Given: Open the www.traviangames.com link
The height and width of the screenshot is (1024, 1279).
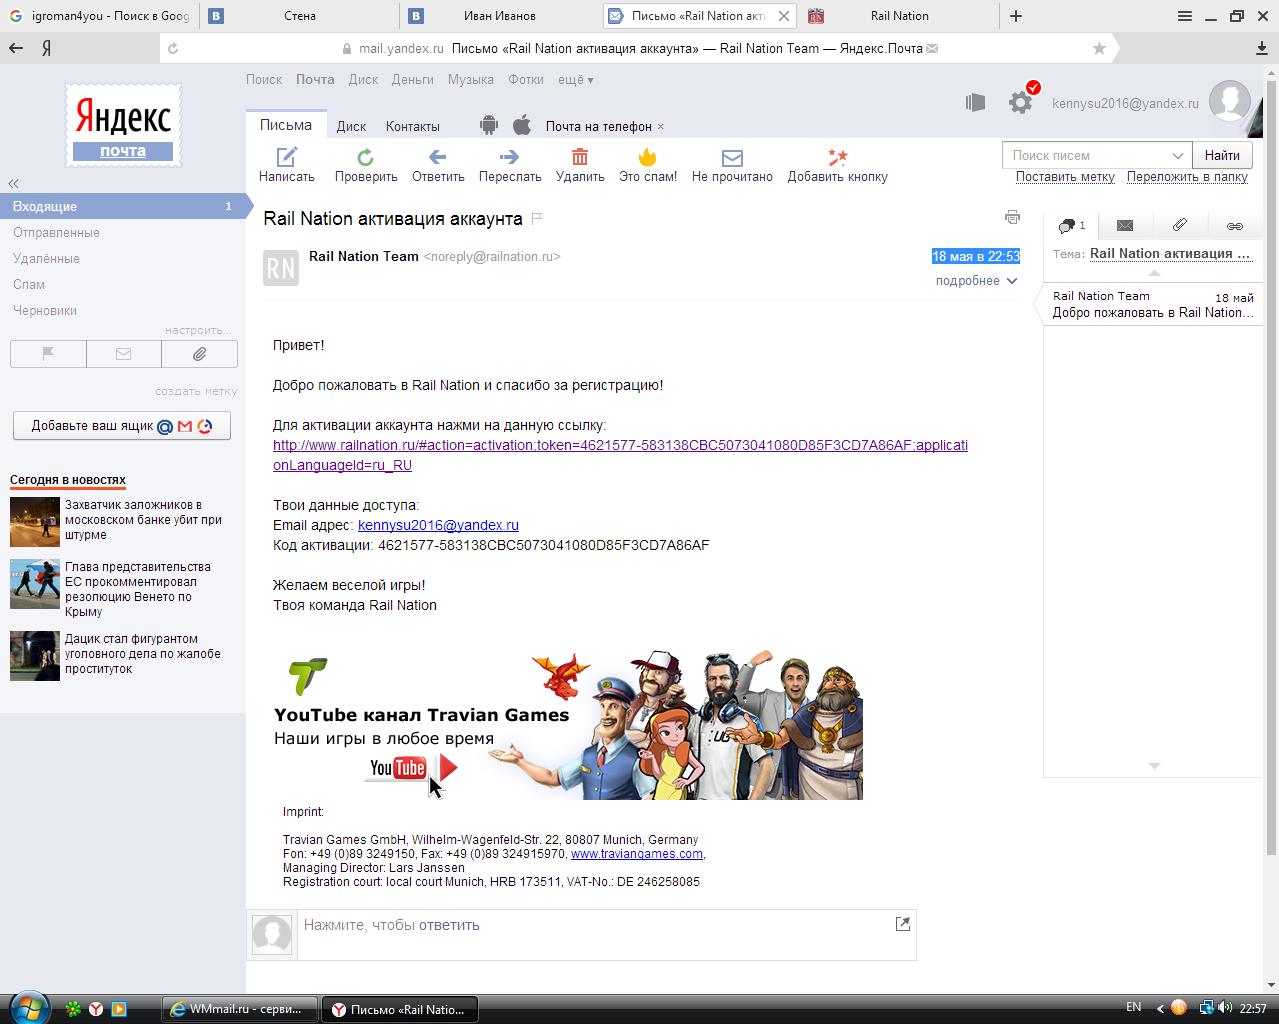Looking at the screenshot, I should (x=636, y=854).
